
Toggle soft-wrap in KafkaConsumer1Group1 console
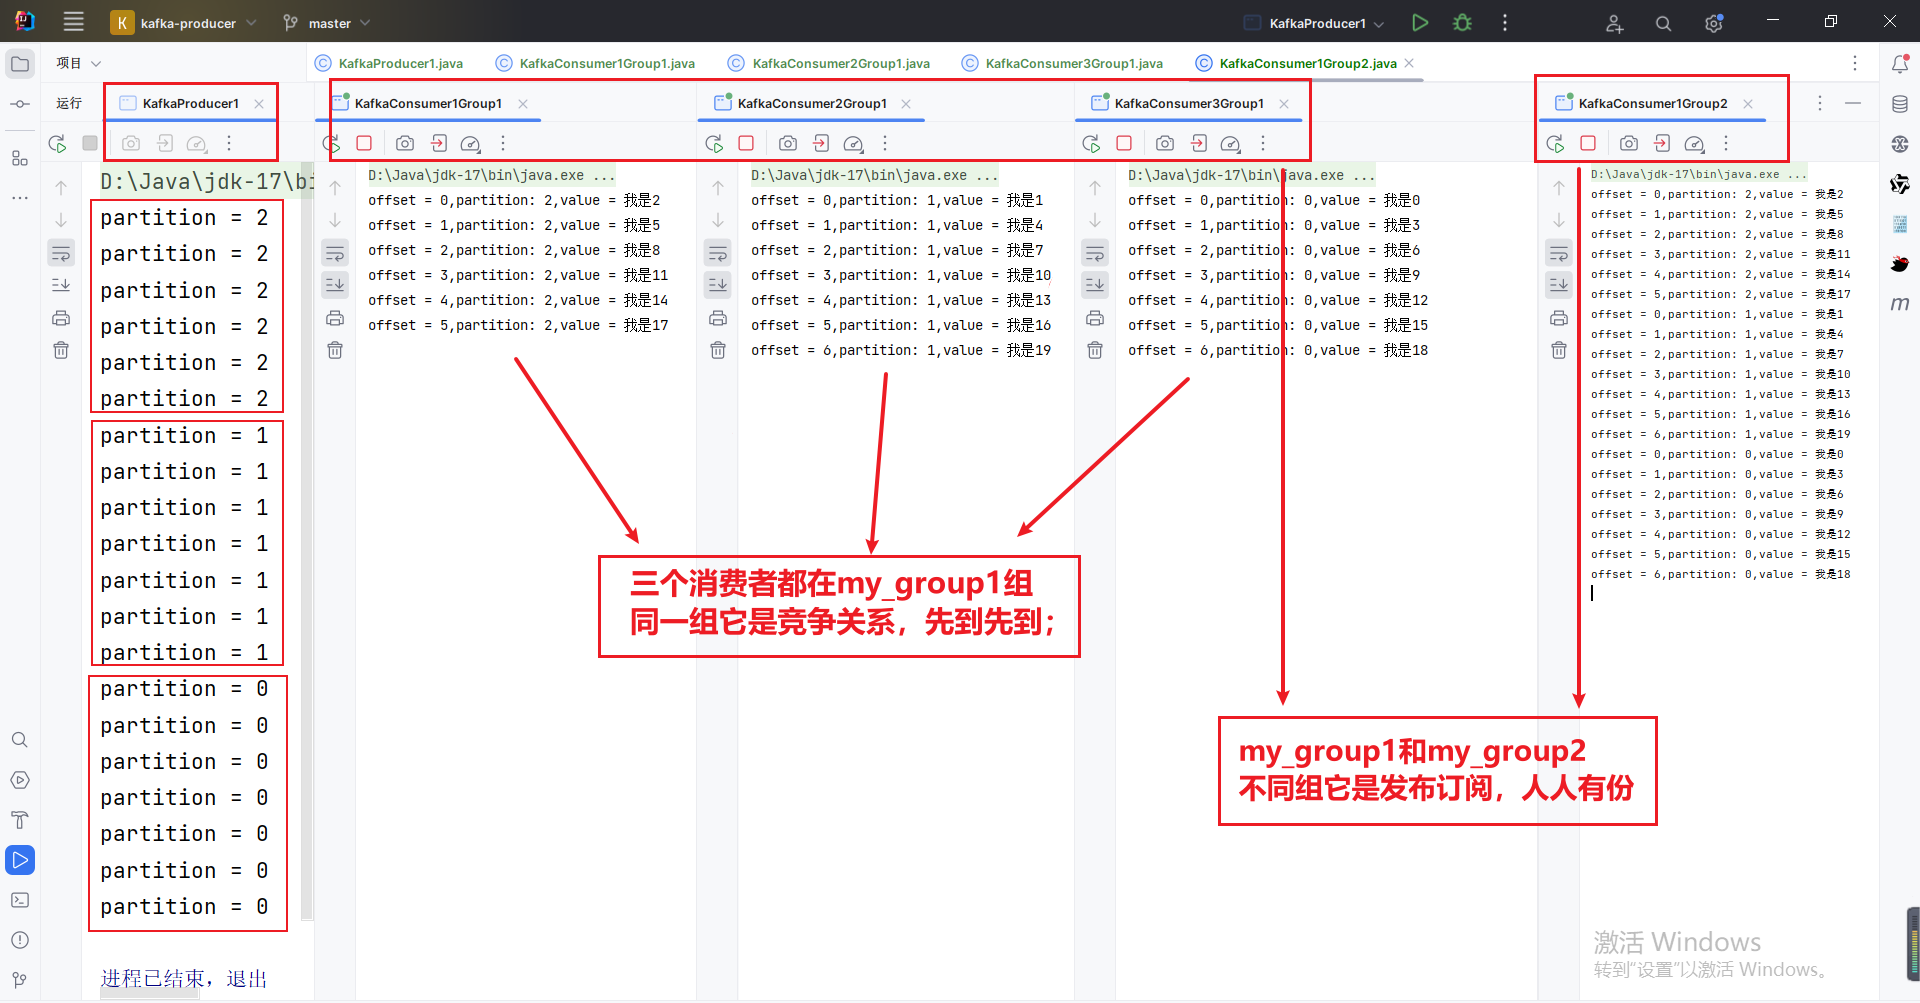click(335, 254)
